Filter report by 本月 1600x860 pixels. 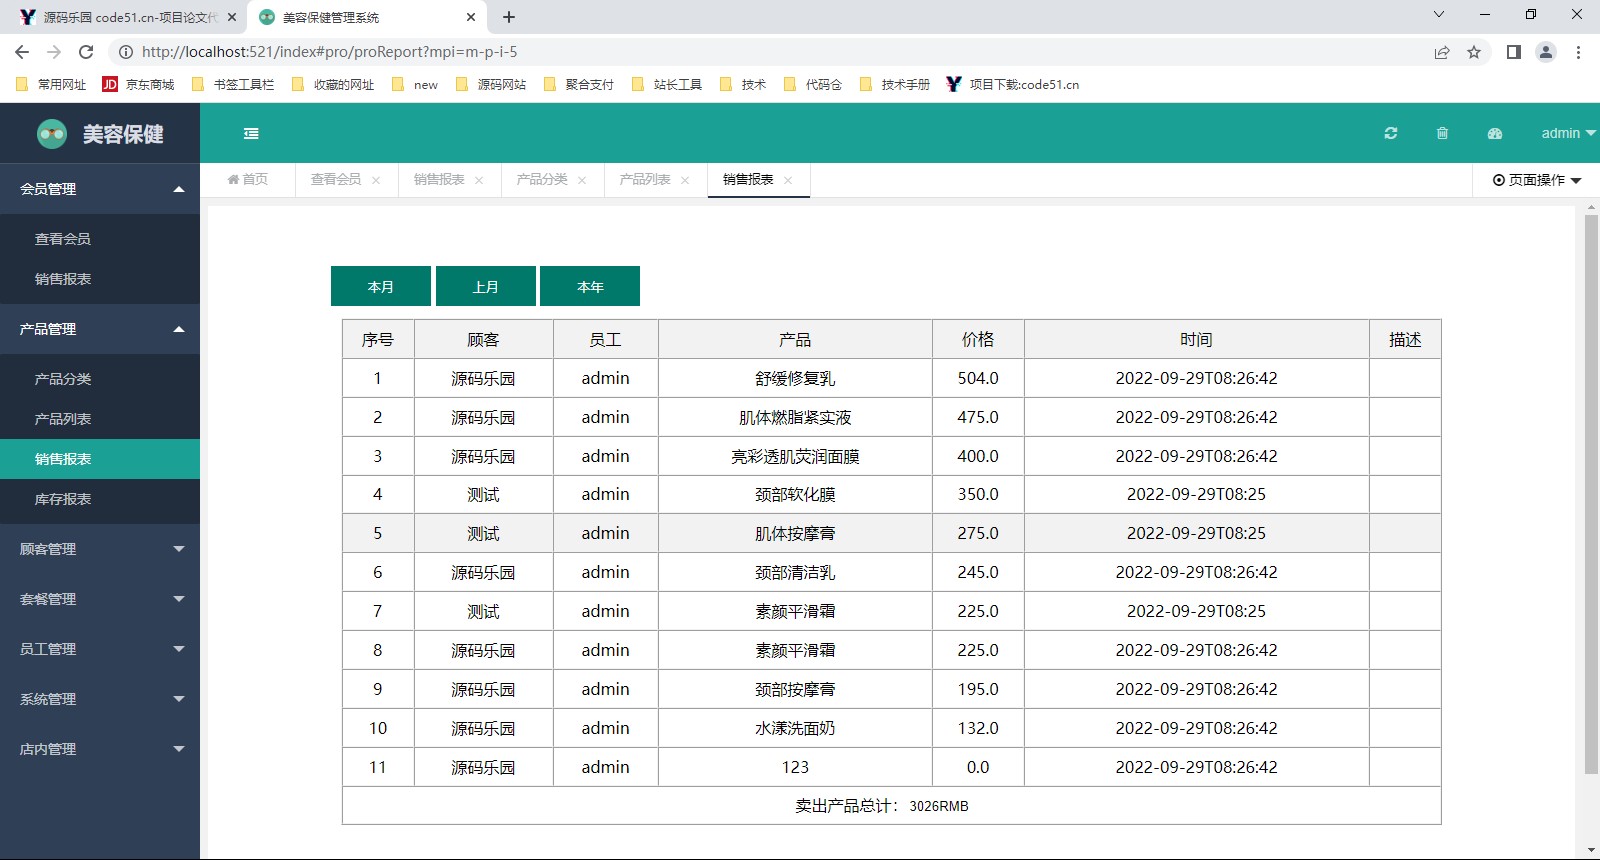tap(381, 286)
